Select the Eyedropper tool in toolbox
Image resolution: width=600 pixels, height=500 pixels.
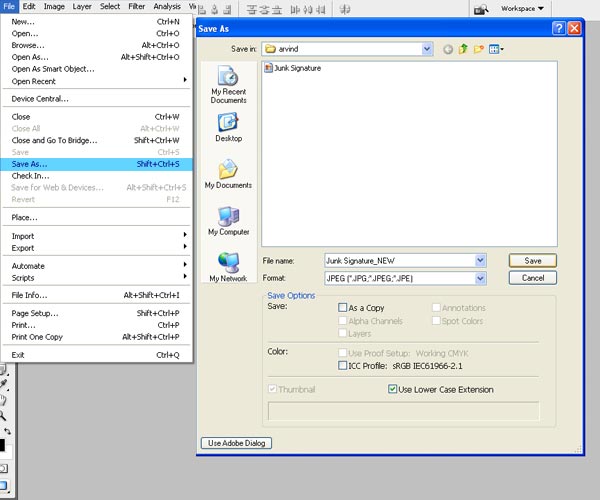click(3, 384)
